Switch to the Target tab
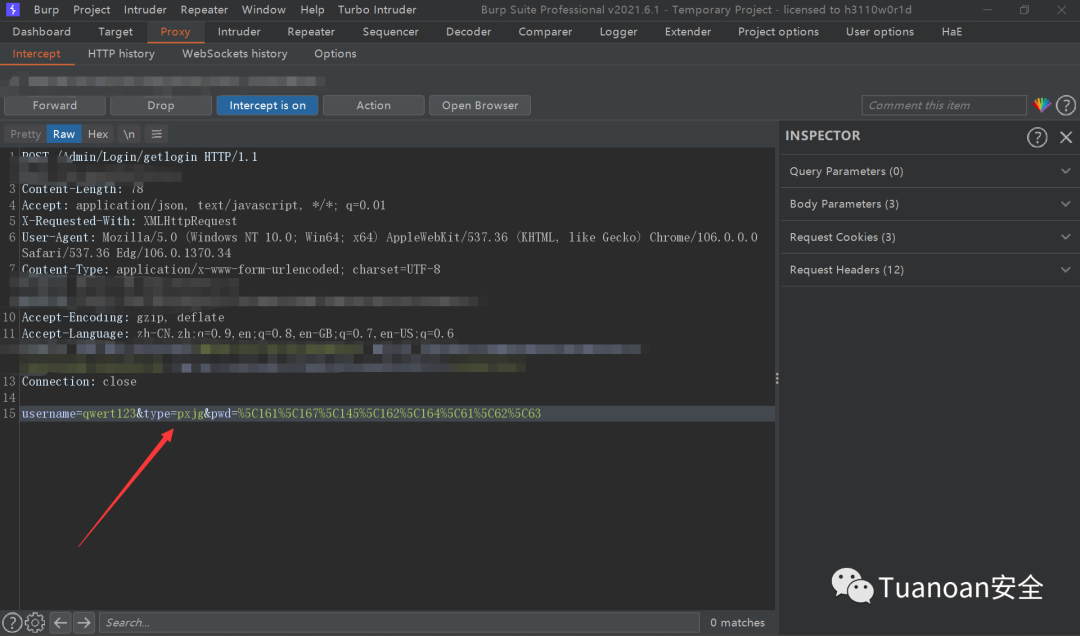Viewport: 1080px width, 636px height. (115, 32)
